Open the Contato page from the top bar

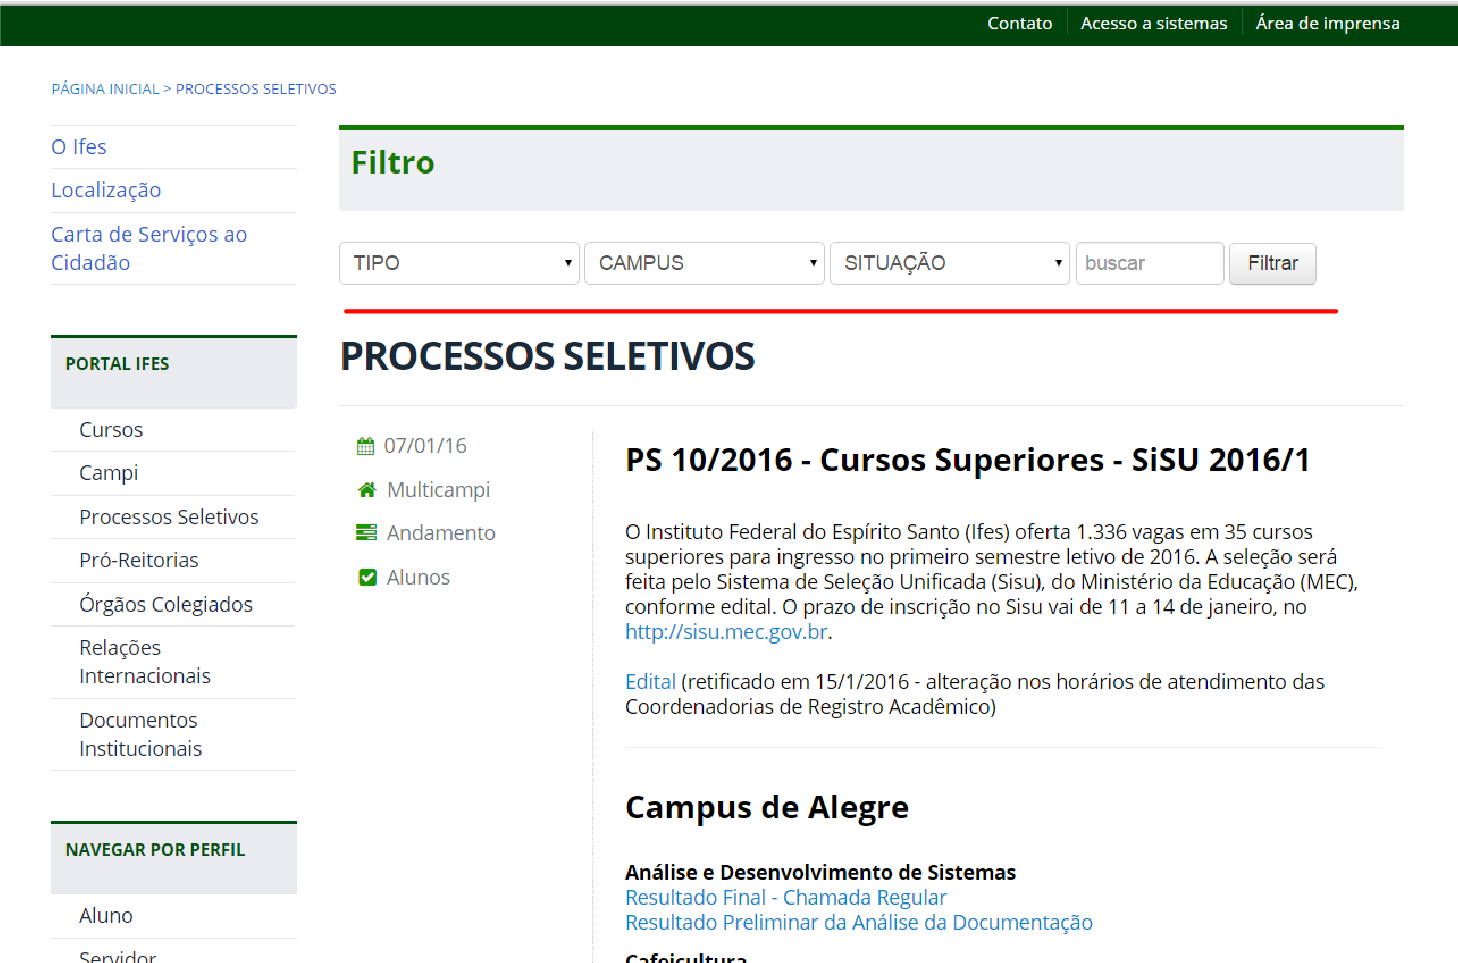(1019, 22)
